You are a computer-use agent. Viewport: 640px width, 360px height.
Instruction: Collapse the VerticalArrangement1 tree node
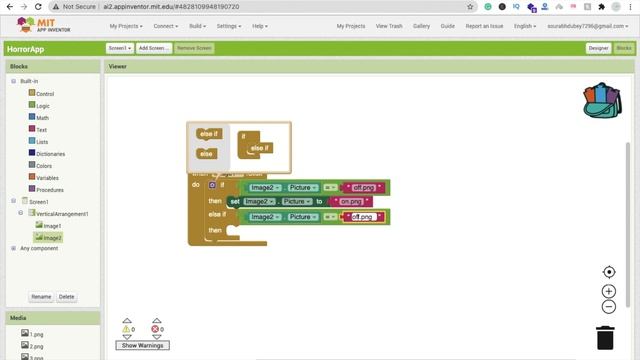point(21,213)
